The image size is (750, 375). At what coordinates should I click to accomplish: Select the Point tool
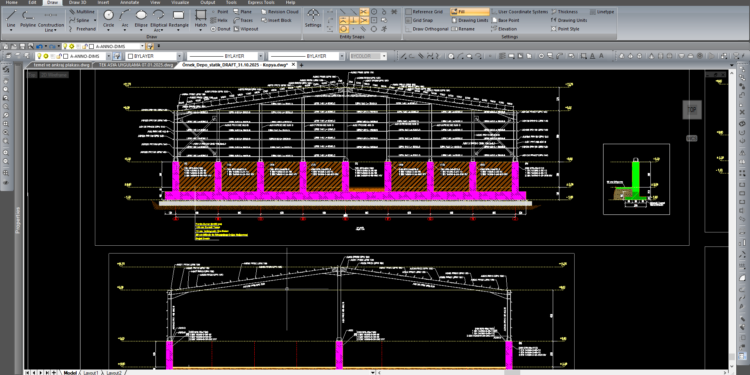[220, 11]
